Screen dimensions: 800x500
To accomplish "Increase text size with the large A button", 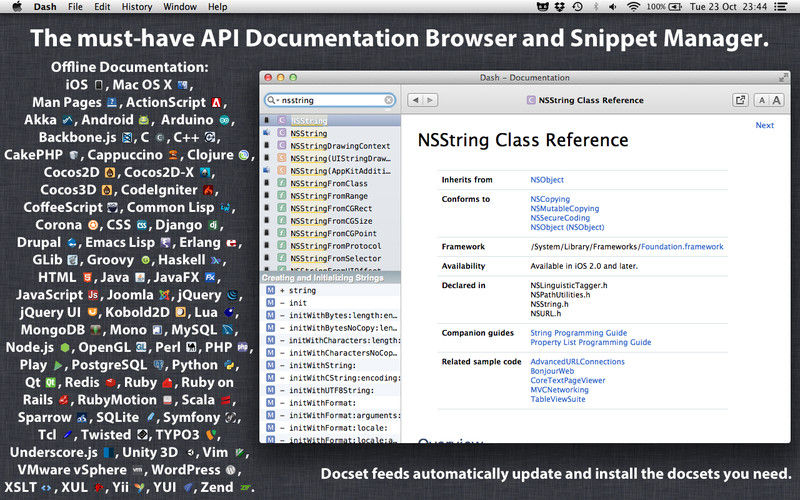I will [x=777, y=100].
